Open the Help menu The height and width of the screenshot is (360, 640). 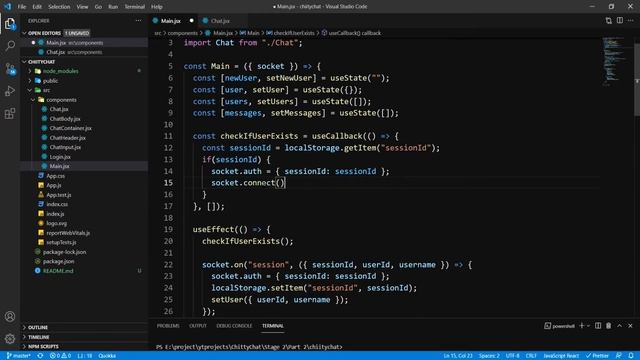point(157,7)
